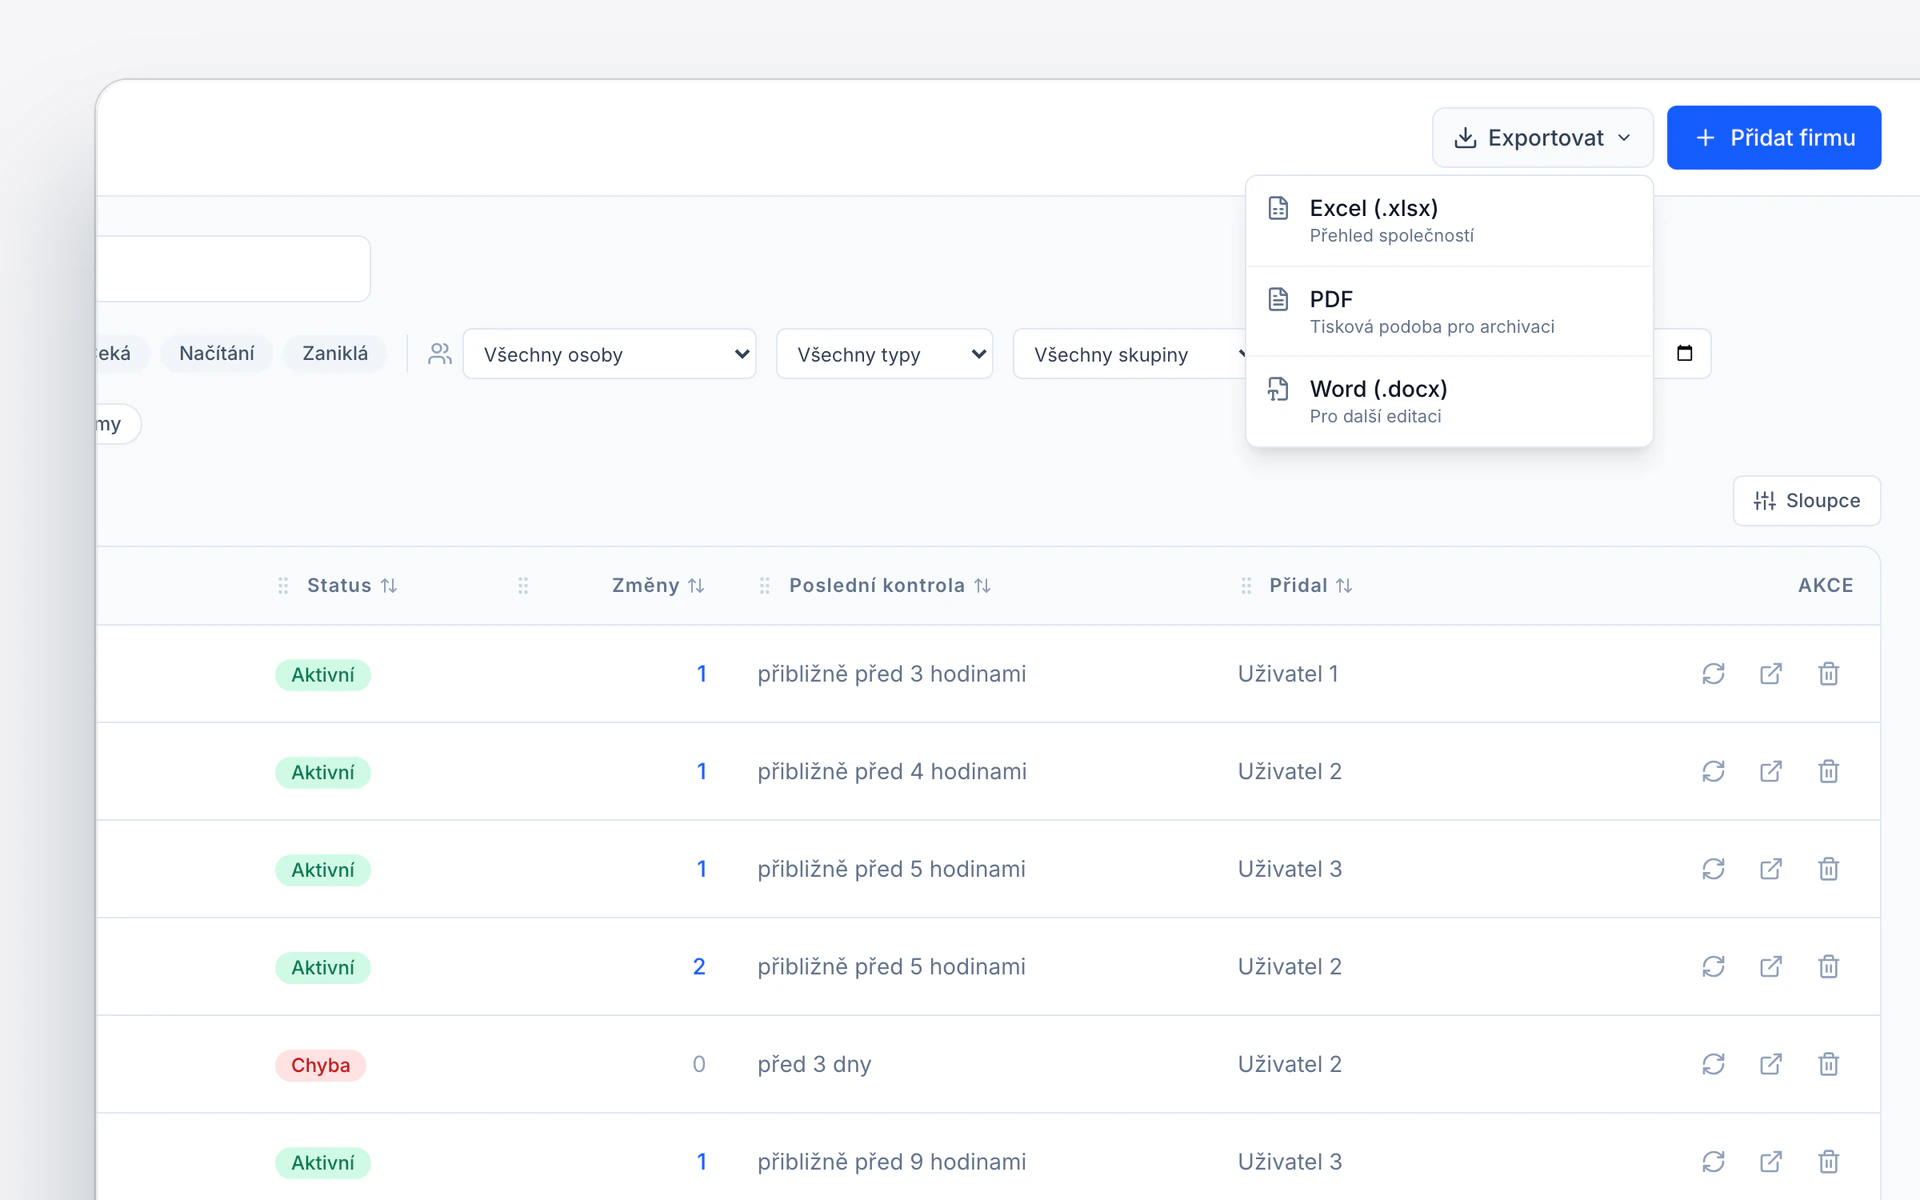Click refresh icon in Chyba row

[x=1713, y=1064]
